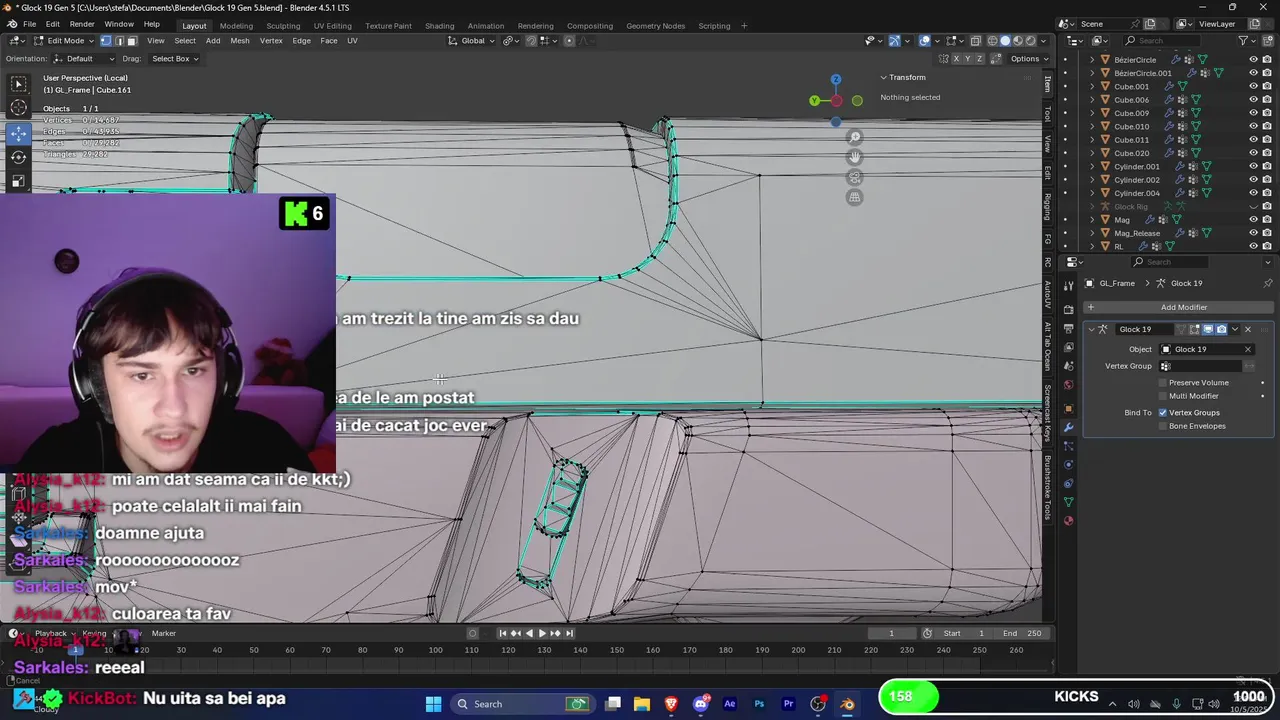Click Add Modifier button
The width and height of the screenshot is (1280, 720).
click(x=1177, y=307)
